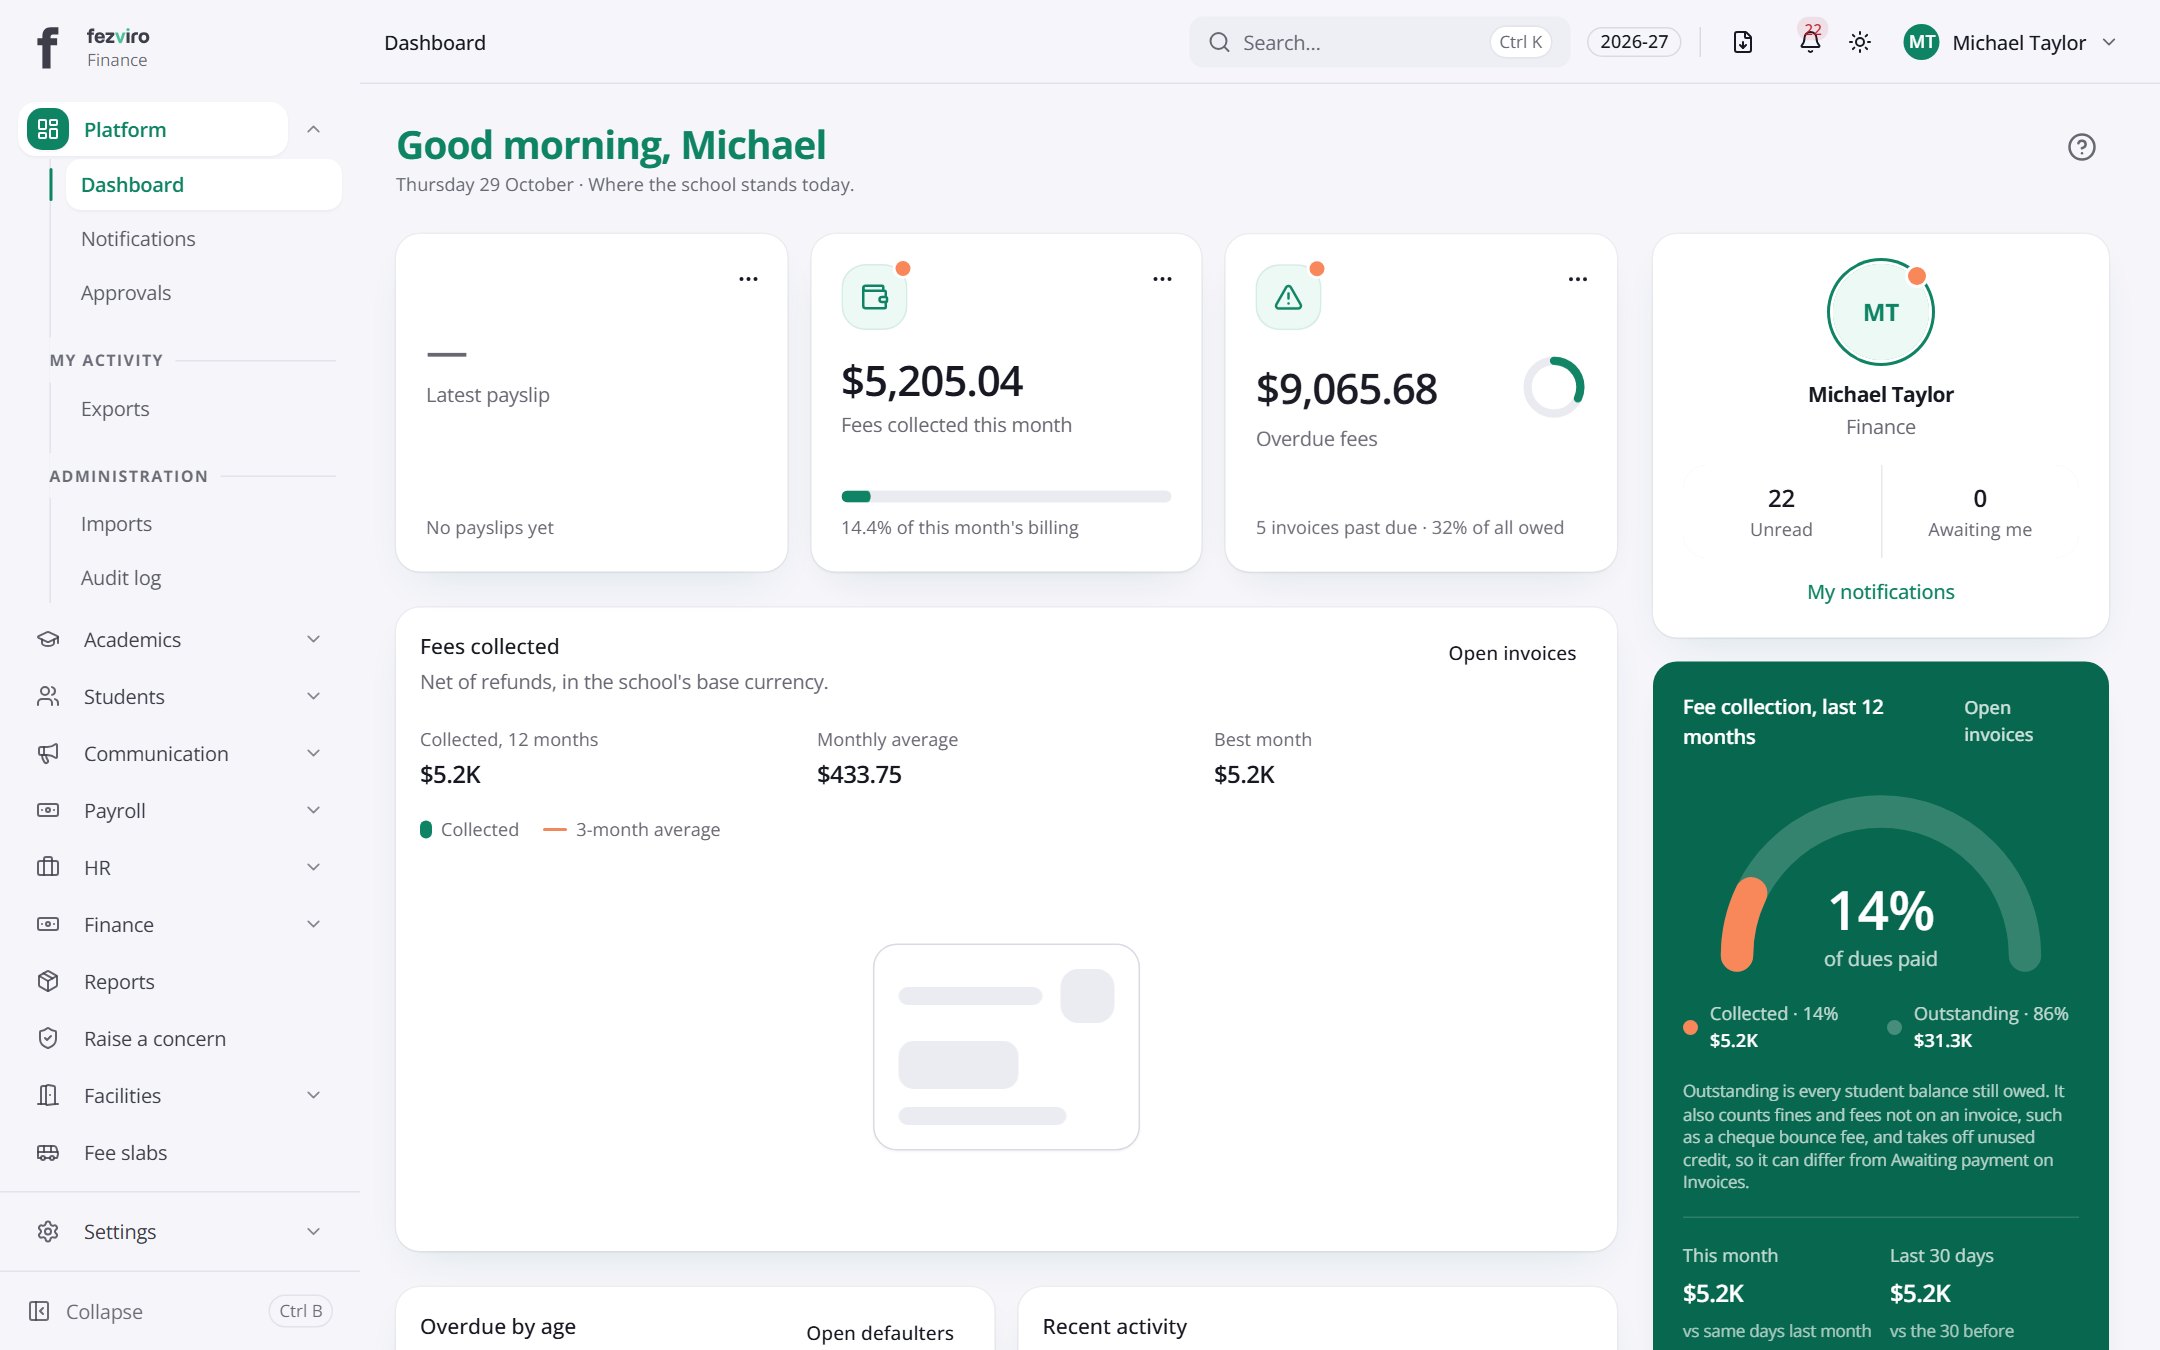Viewport: 2160px width, 1350px height.
Task: Click the downloads file icon in header
Action: tap(1742, 42)
